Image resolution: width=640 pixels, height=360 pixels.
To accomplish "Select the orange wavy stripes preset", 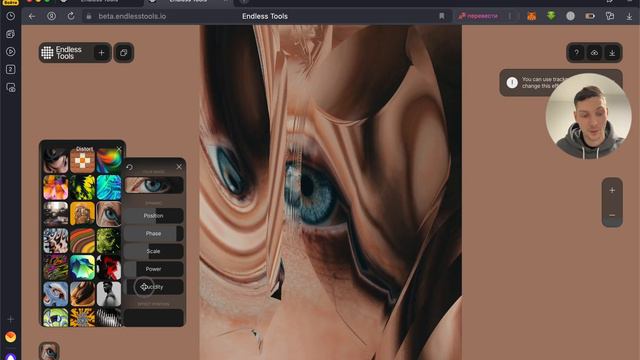I will click(x=82, y=240).
